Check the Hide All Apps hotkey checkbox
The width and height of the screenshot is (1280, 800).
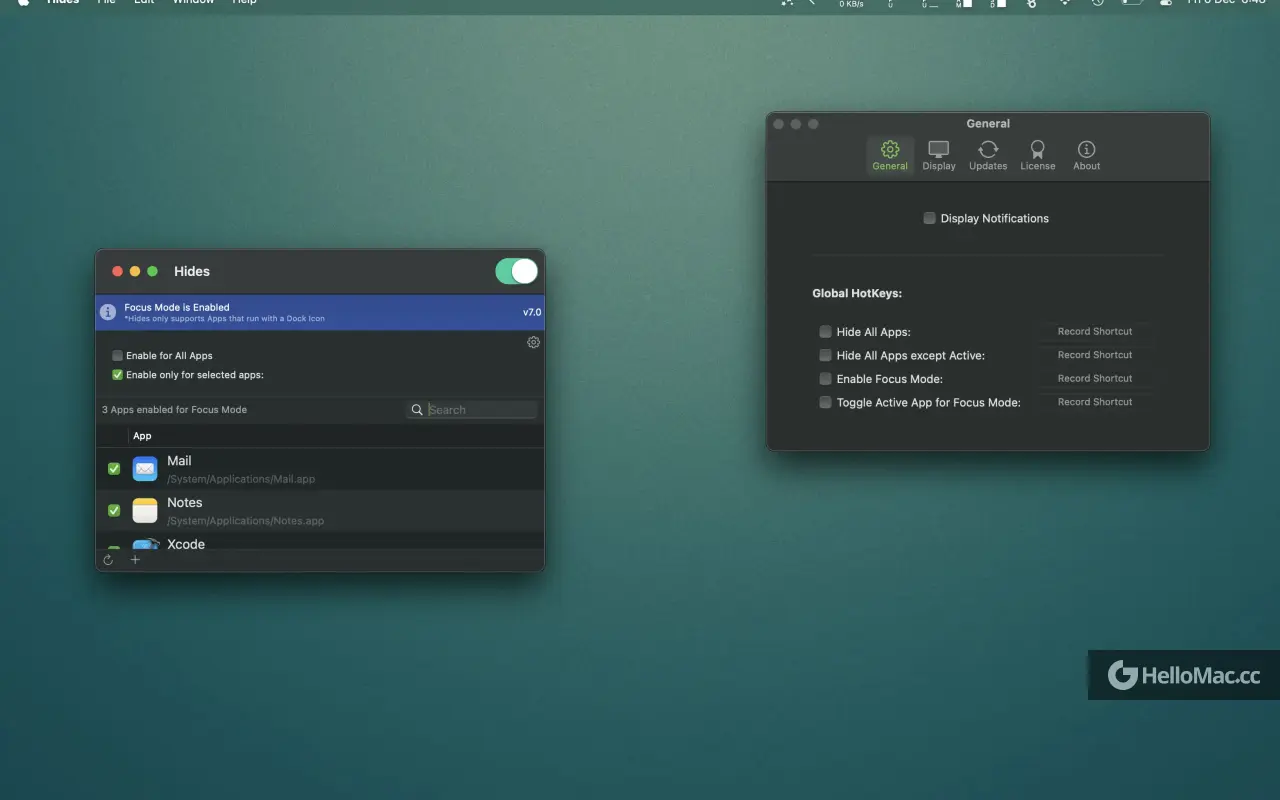coord(825,331)
